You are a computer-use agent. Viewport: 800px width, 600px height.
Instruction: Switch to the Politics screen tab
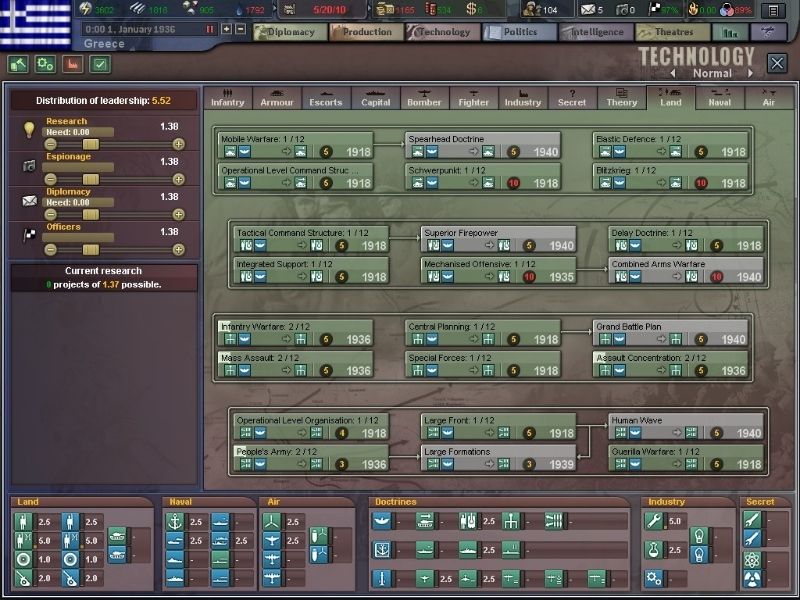point(519,32)
